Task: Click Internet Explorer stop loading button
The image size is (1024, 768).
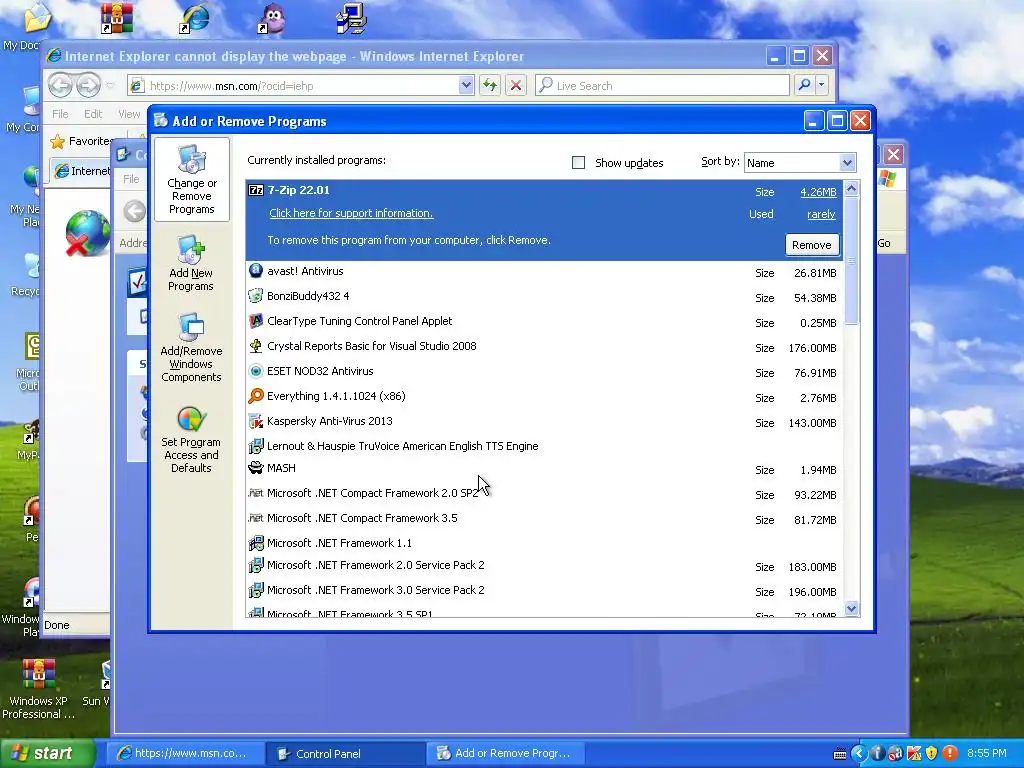Action: point(516,85)
